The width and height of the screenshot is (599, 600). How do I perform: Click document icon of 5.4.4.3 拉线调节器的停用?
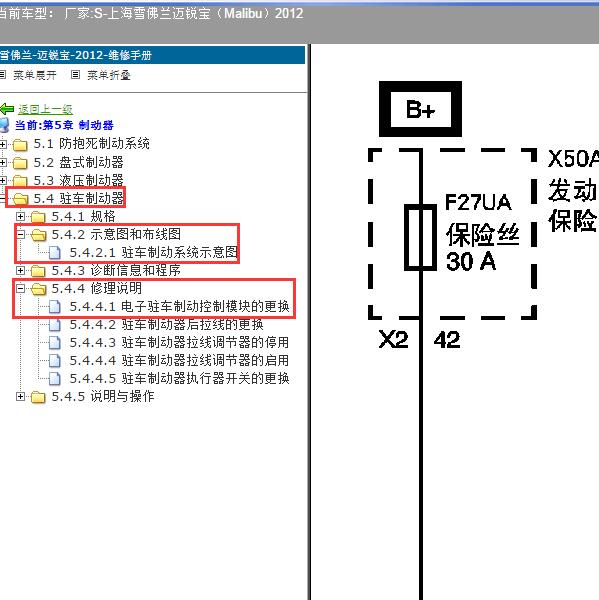click(55, 342)
